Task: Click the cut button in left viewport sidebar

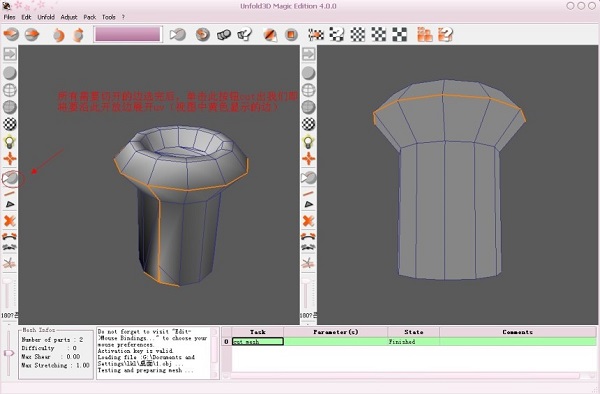Action: click(10, 178)
